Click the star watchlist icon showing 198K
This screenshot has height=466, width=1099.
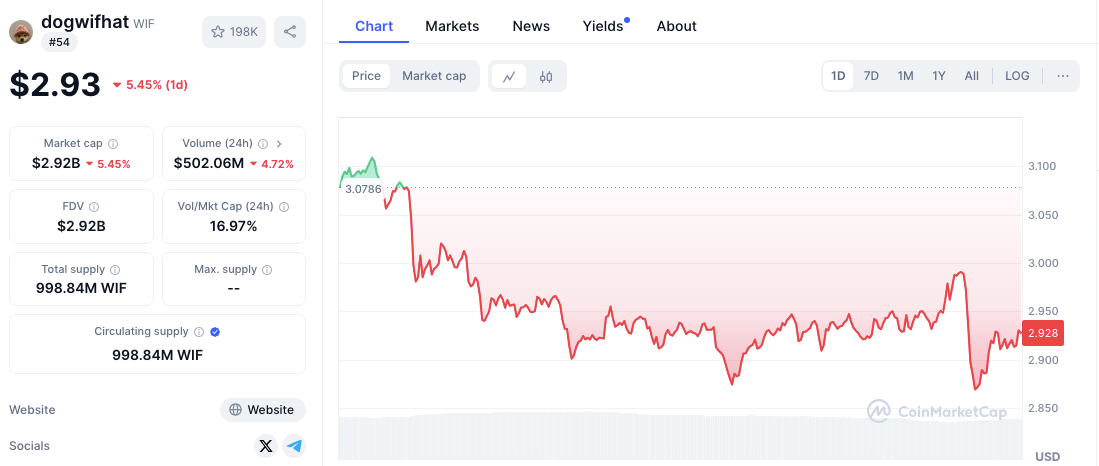click(x=233, y=32)
